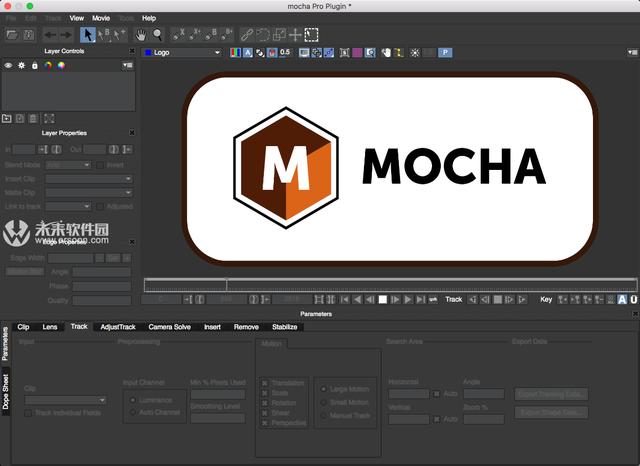Open the Blend Mode dropdown
Screen dimensions: 640x466
point(68,165)
